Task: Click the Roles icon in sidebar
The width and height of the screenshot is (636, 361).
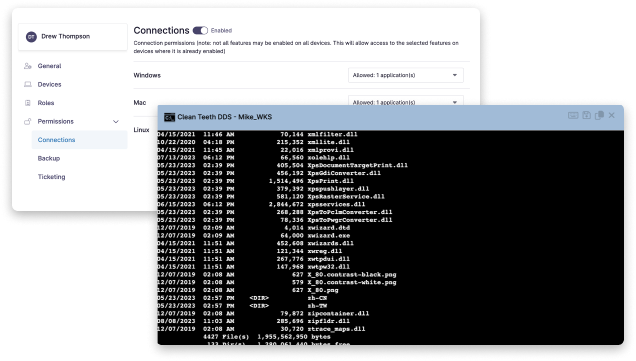Action: 28,103
